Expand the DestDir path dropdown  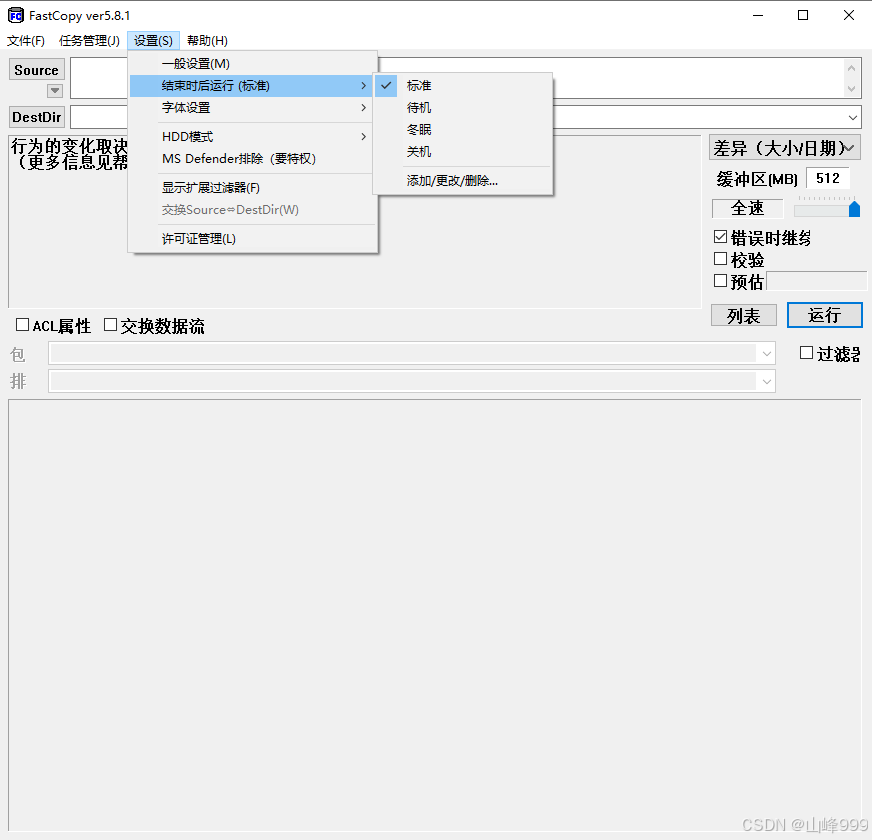[x=852, y=117]
